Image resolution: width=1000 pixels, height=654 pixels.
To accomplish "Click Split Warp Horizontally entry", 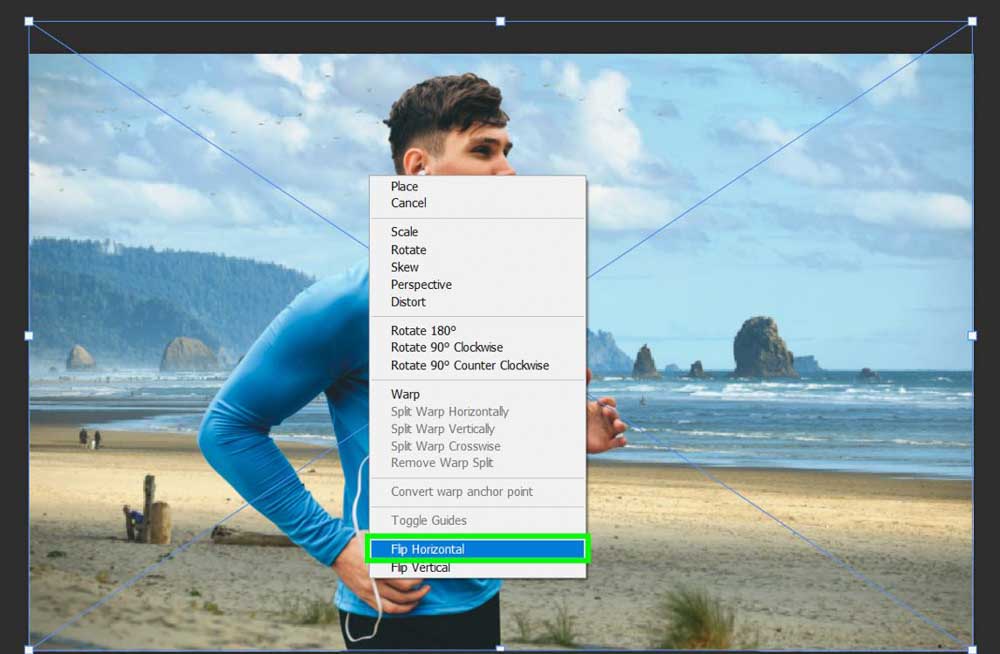I will point(477,412).
